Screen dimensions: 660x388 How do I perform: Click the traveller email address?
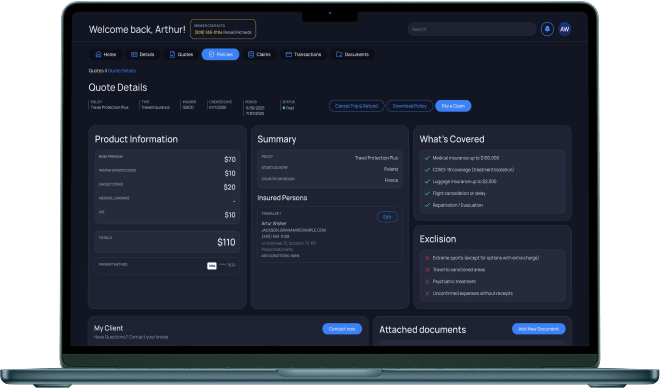(x=294, y=230)
